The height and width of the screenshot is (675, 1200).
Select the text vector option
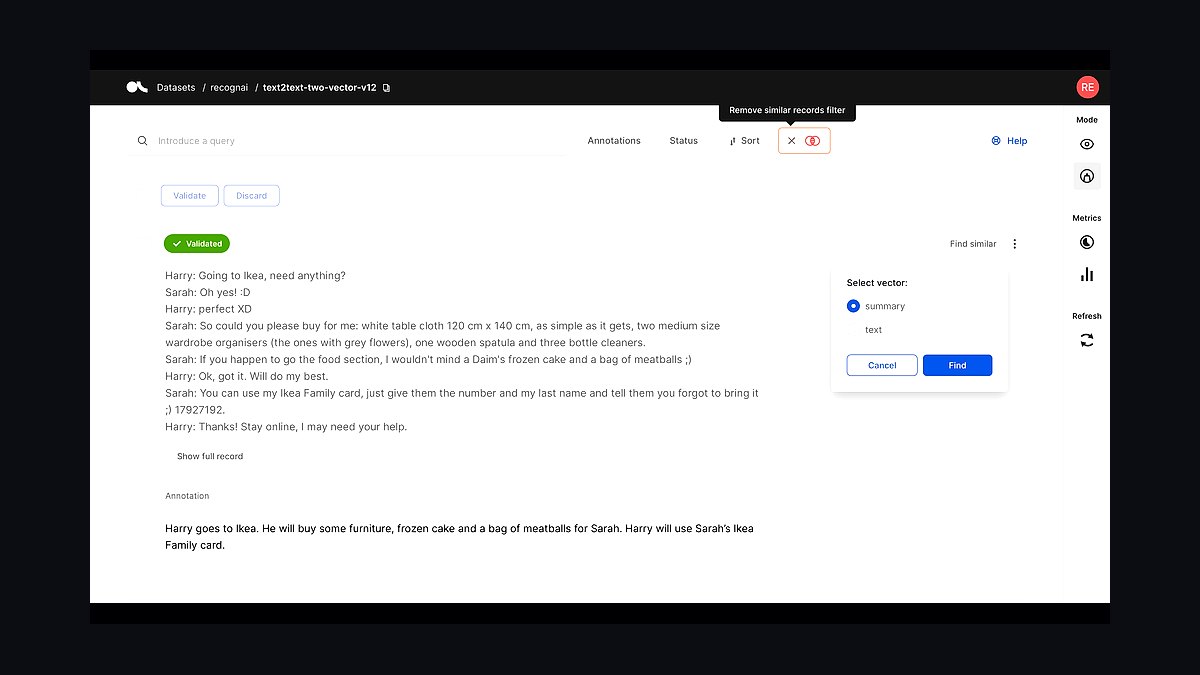click(x=873, y=330)
